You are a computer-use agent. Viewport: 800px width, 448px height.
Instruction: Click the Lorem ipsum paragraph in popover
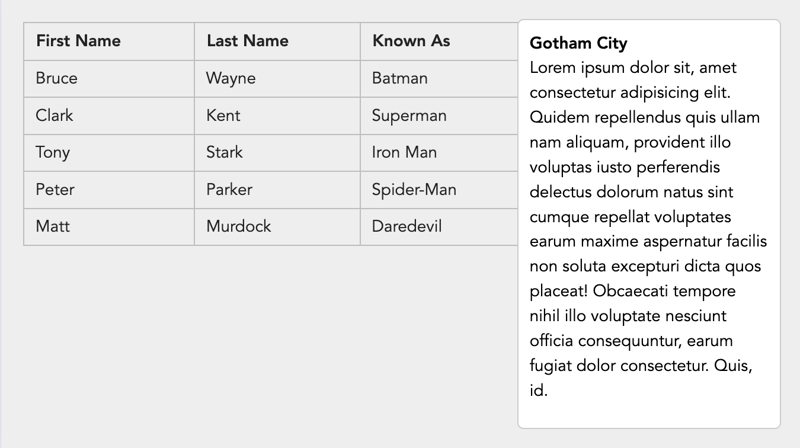coord(648,229)
